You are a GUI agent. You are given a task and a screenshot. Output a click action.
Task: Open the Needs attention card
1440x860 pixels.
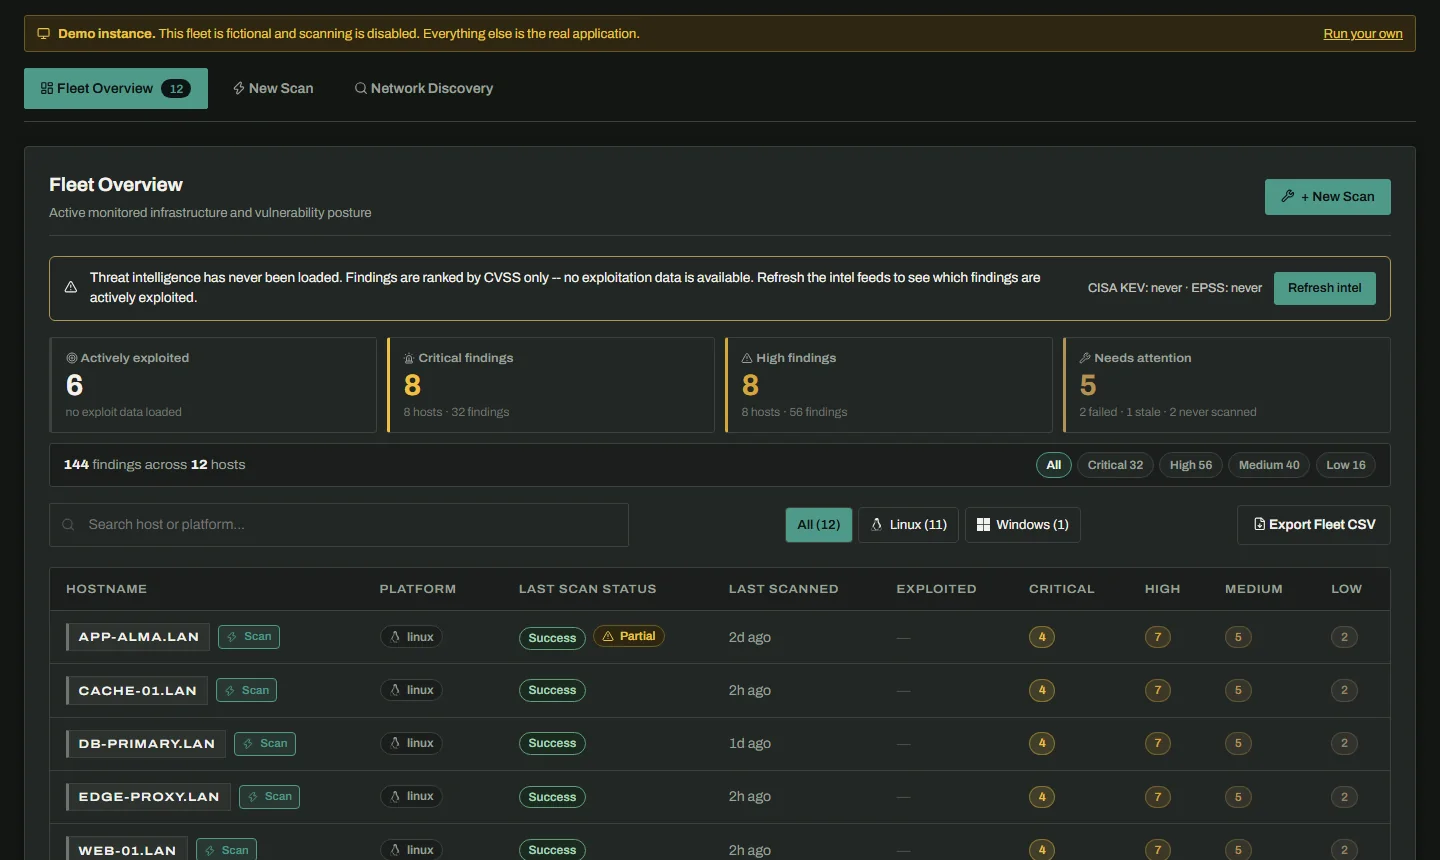(1227, 385)
